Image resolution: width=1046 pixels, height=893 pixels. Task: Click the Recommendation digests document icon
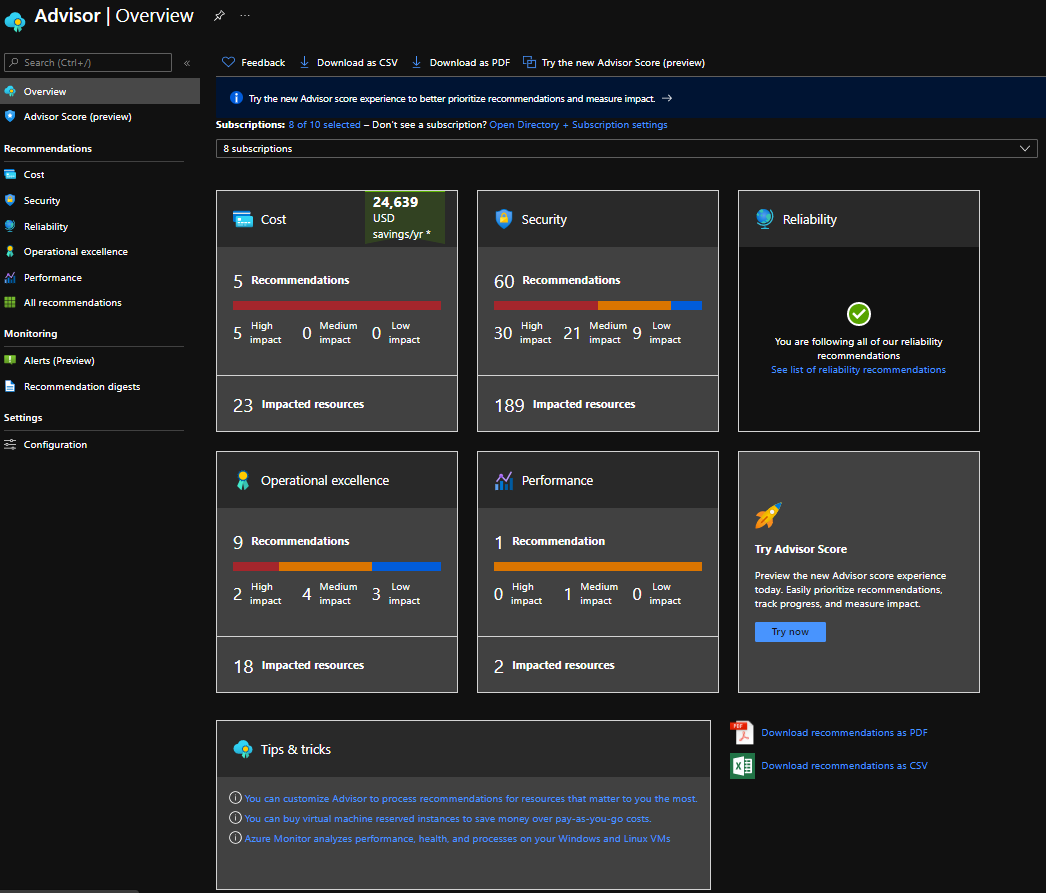(x=10, y=386)
